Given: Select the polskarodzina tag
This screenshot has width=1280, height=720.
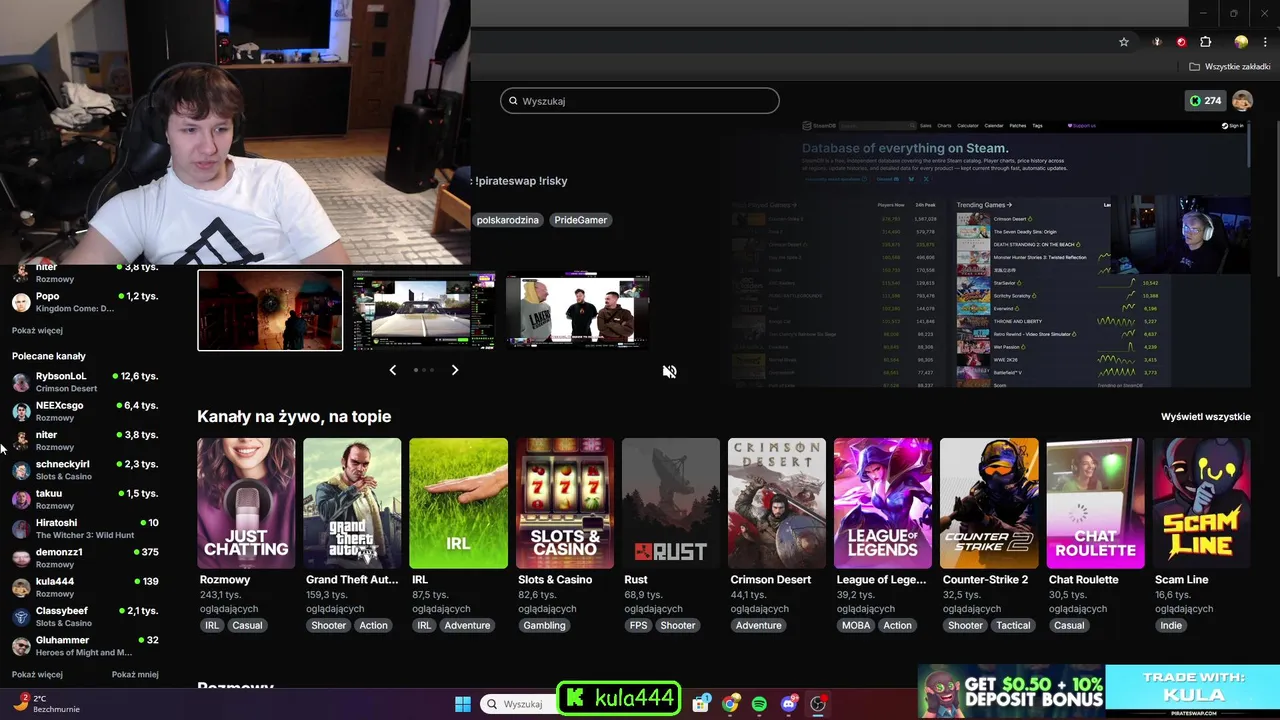Looking at the screenshot, I should click(508, 220).
